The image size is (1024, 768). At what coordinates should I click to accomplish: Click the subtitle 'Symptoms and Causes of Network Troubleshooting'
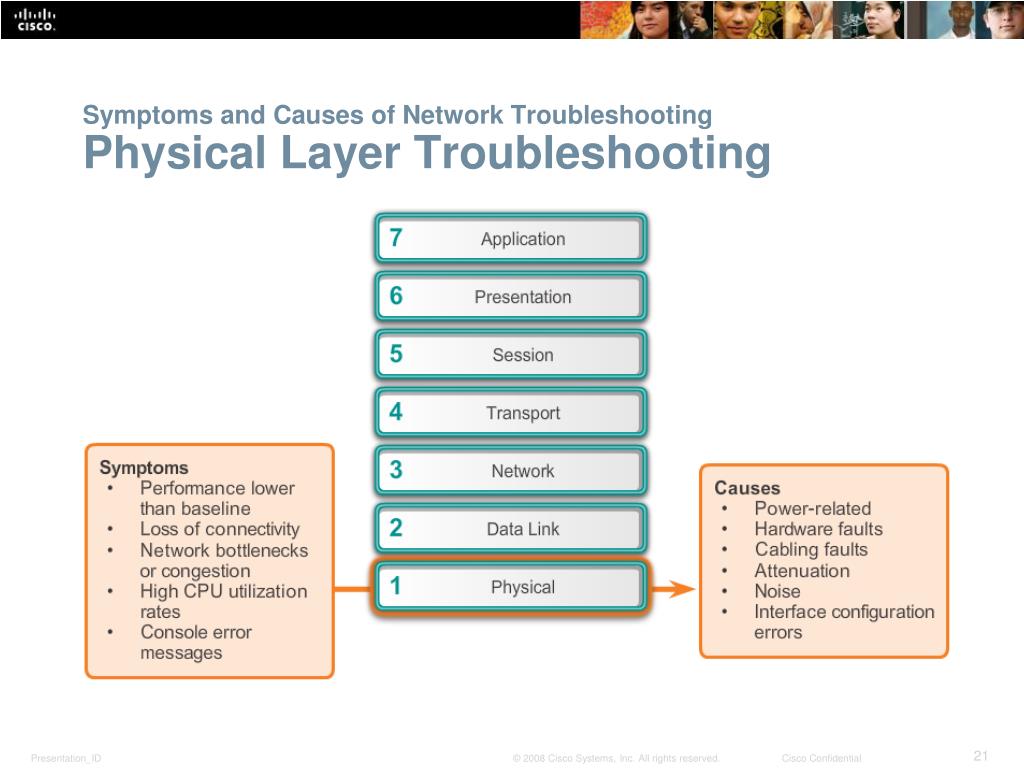[397, 115]
